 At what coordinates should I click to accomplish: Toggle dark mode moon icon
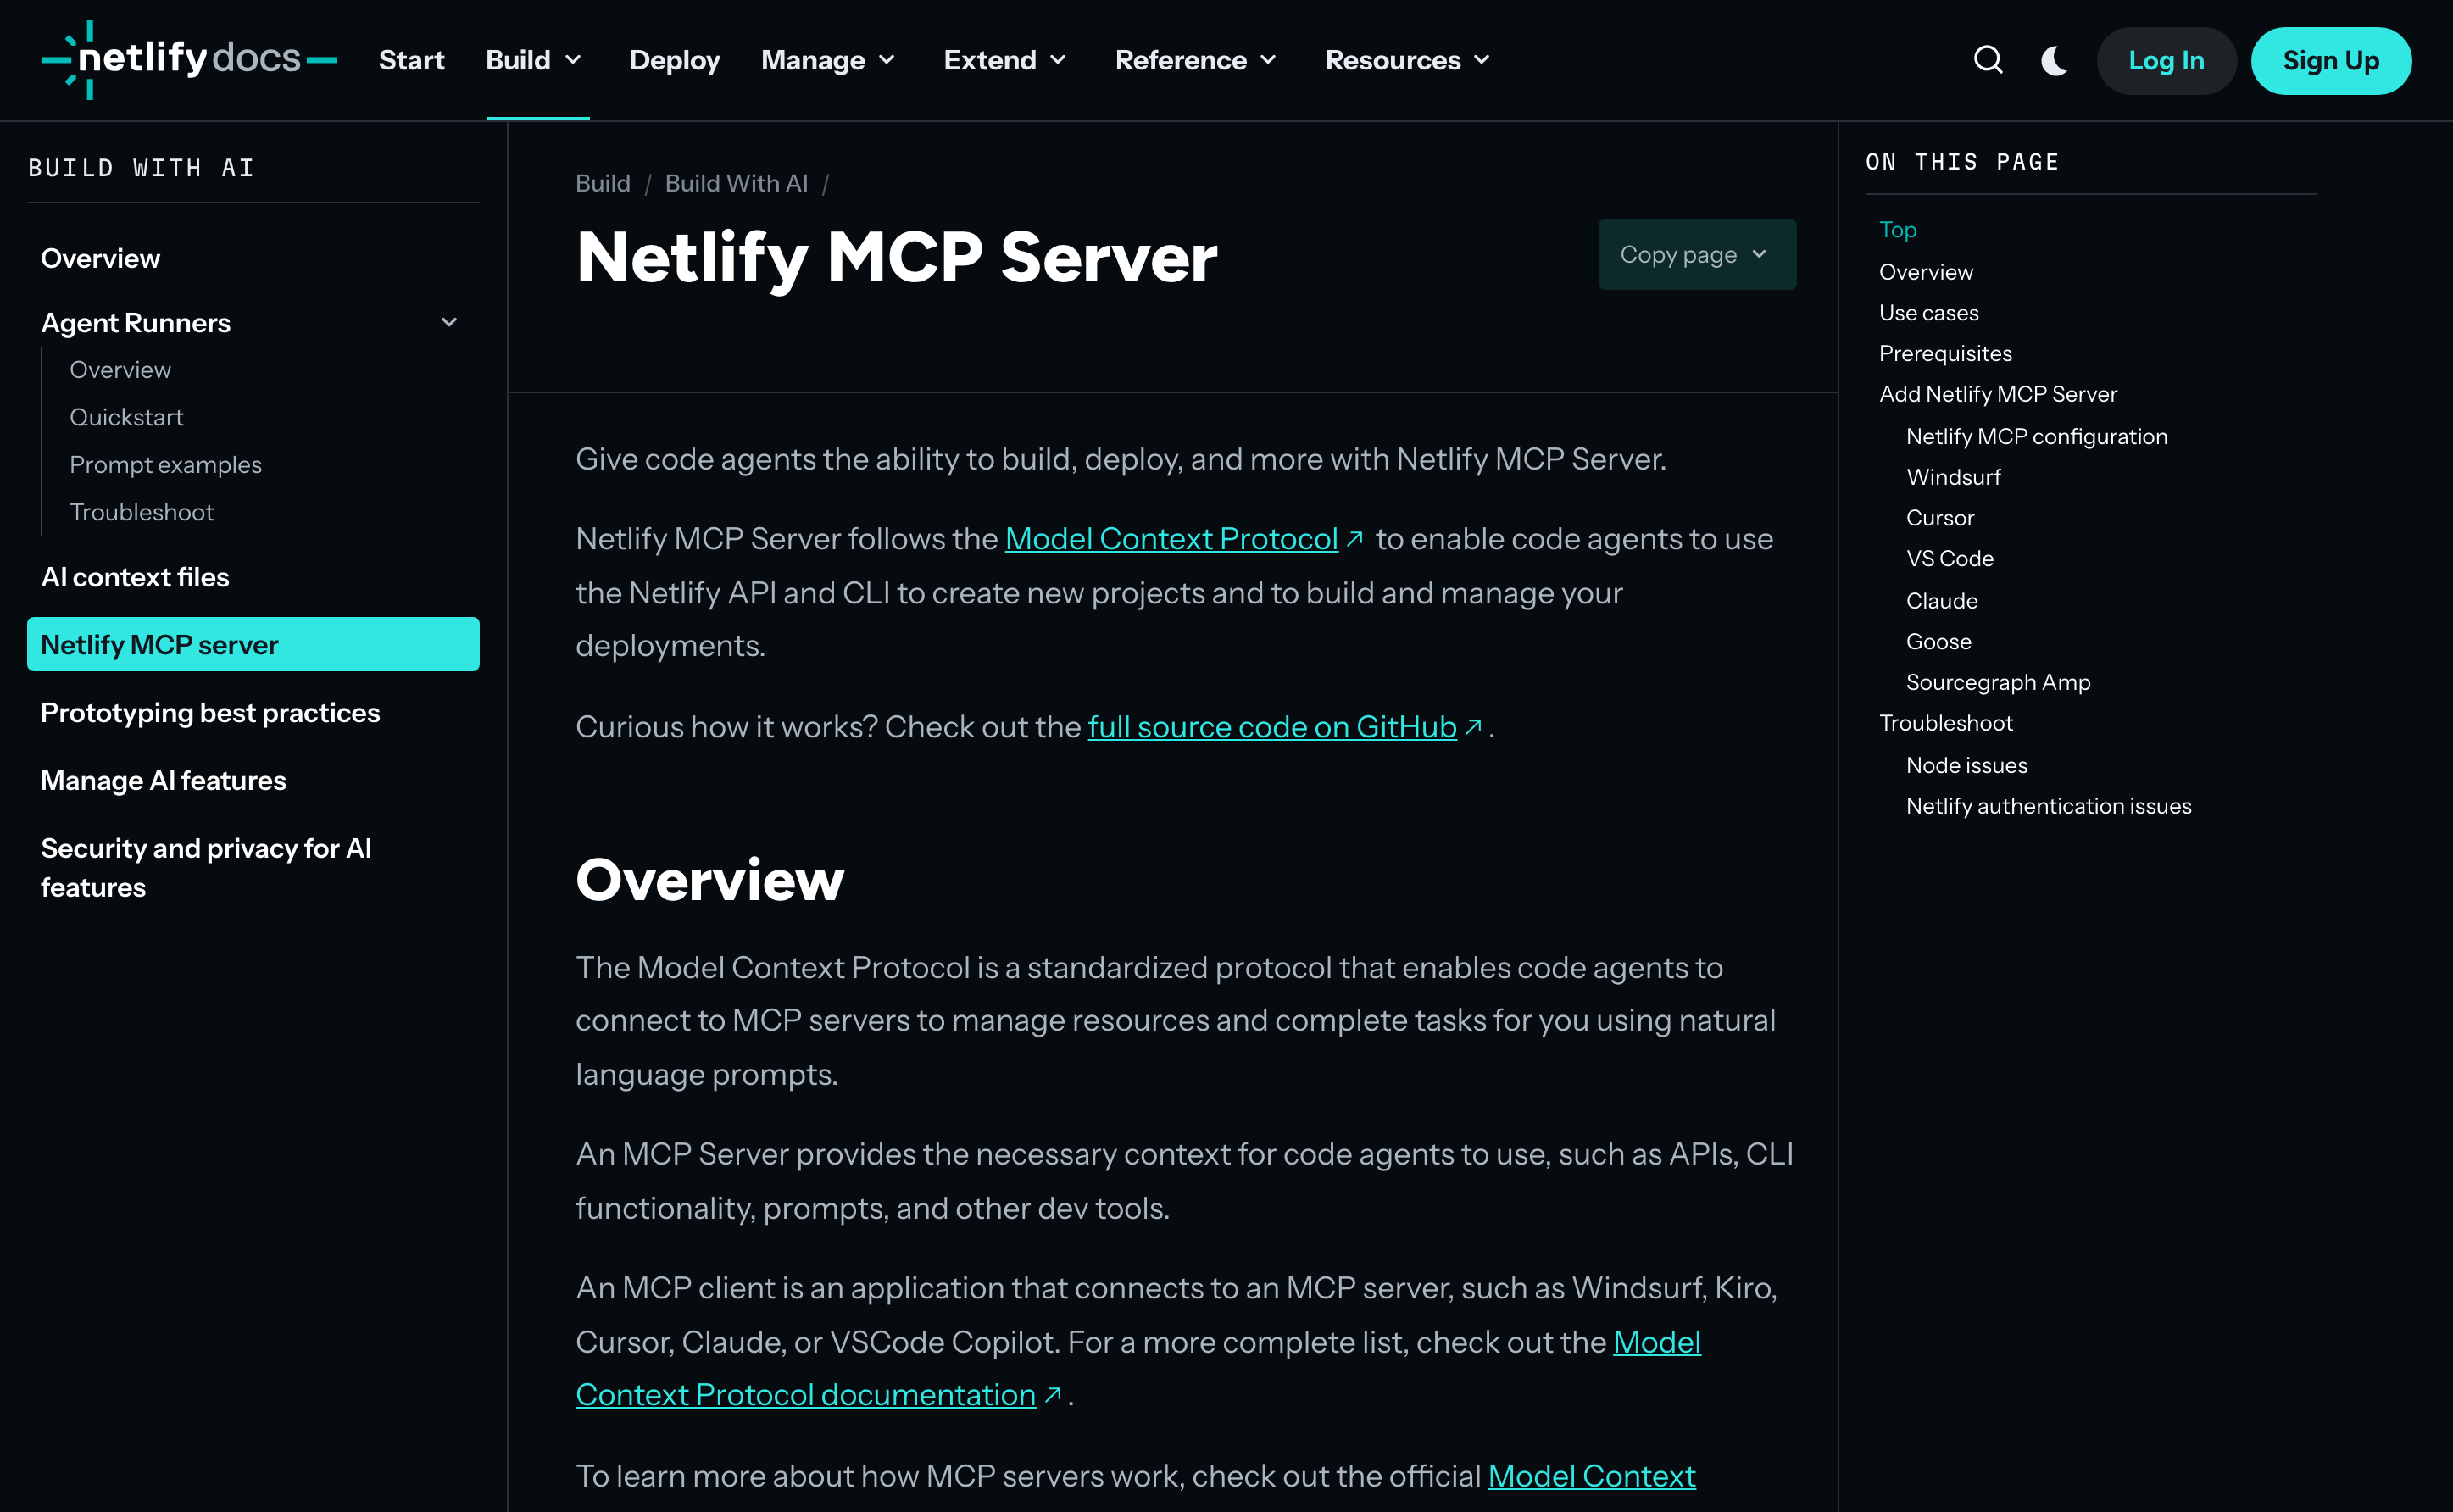coord(2054,60)
